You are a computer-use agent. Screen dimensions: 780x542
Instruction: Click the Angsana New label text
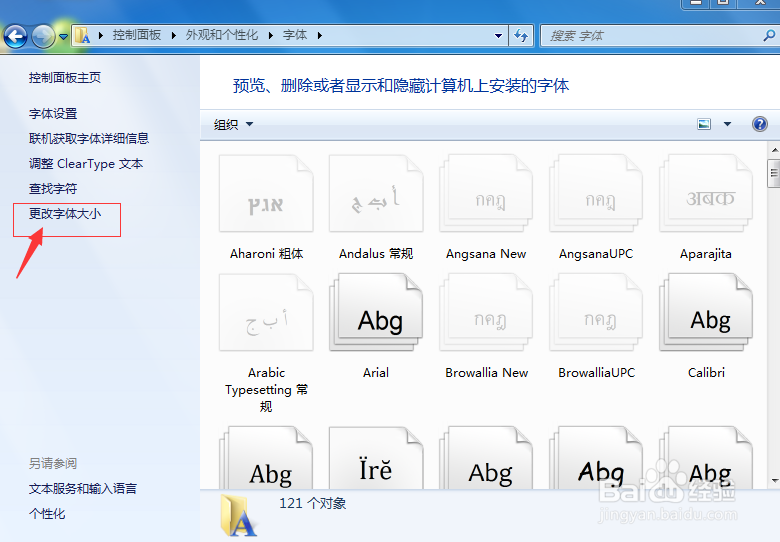point(486,254)
